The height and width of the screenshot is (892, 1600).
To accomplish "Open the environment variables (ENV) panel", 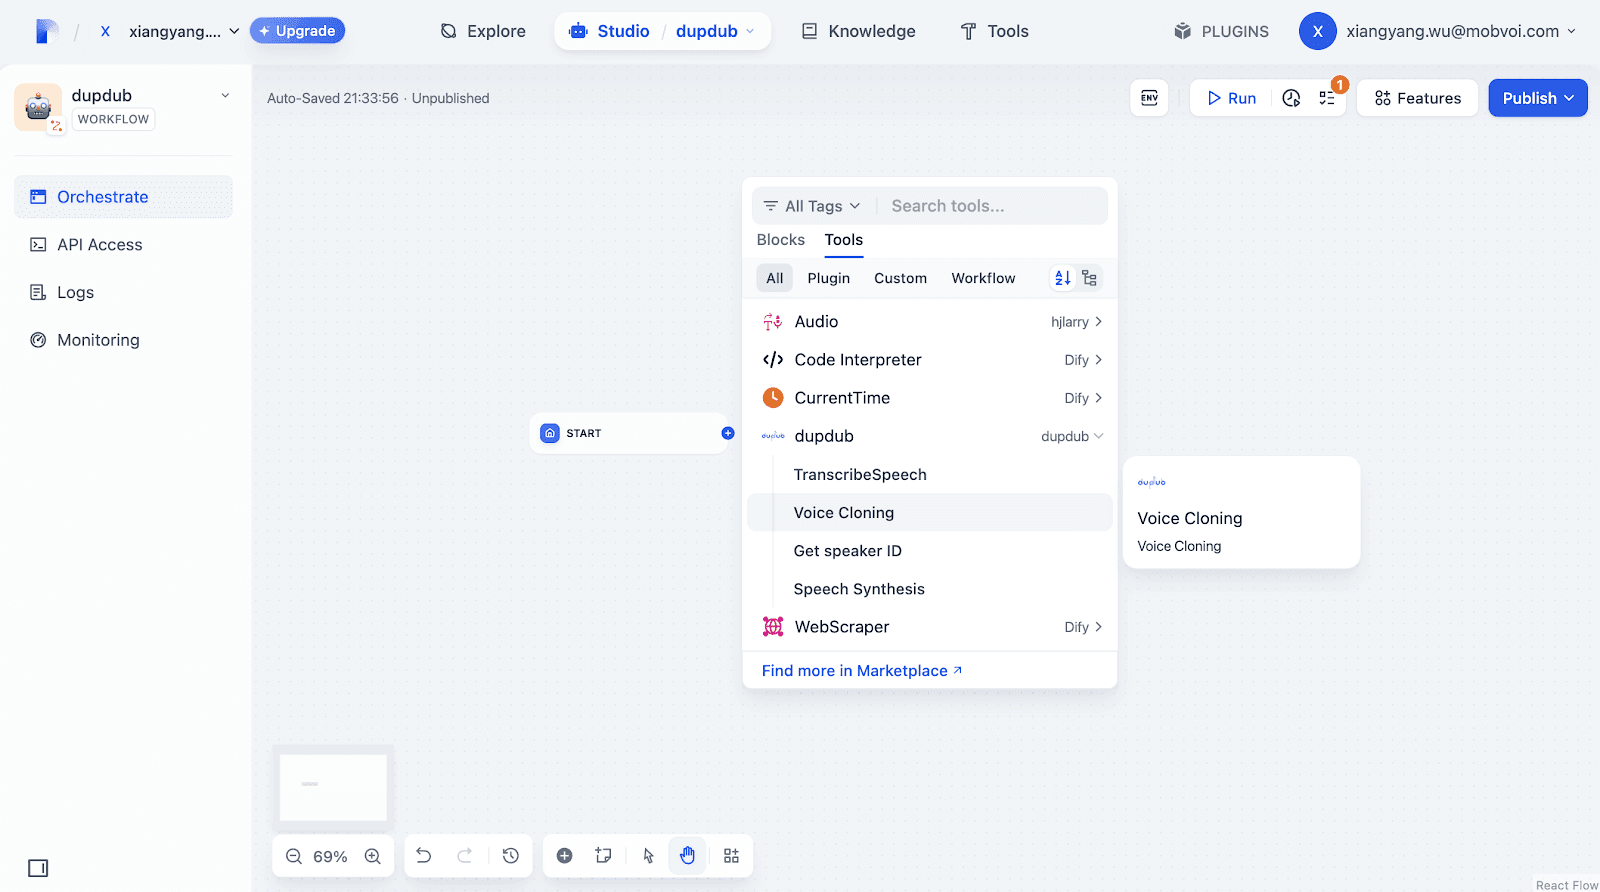I will [1149, 98].
